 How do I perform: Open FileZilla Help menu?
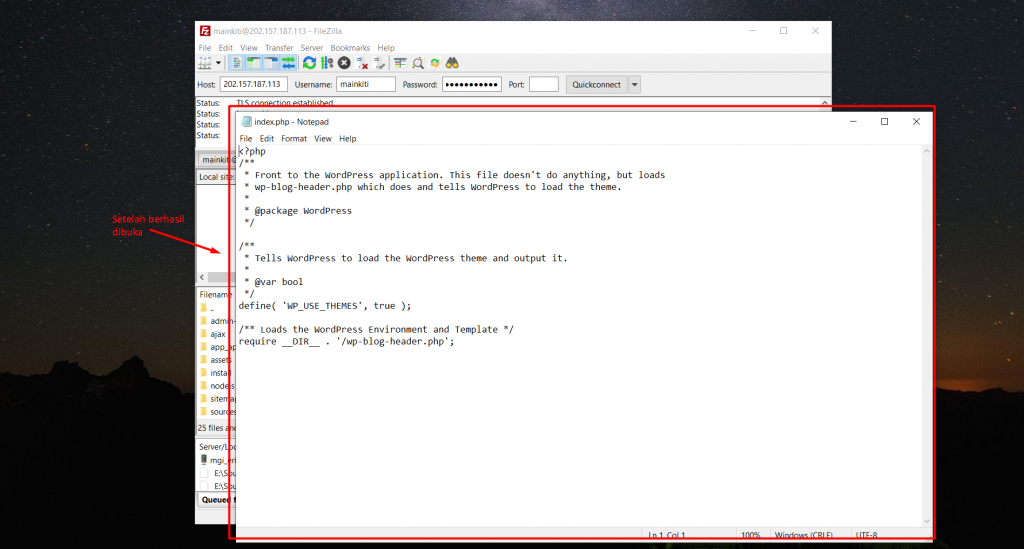386,48
